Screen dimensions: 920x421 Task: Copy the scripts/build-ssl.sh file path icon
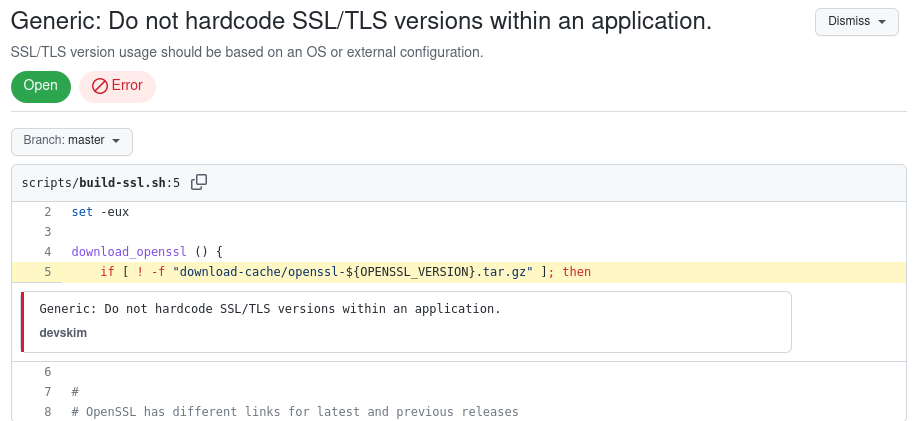[x=199, y=182]
